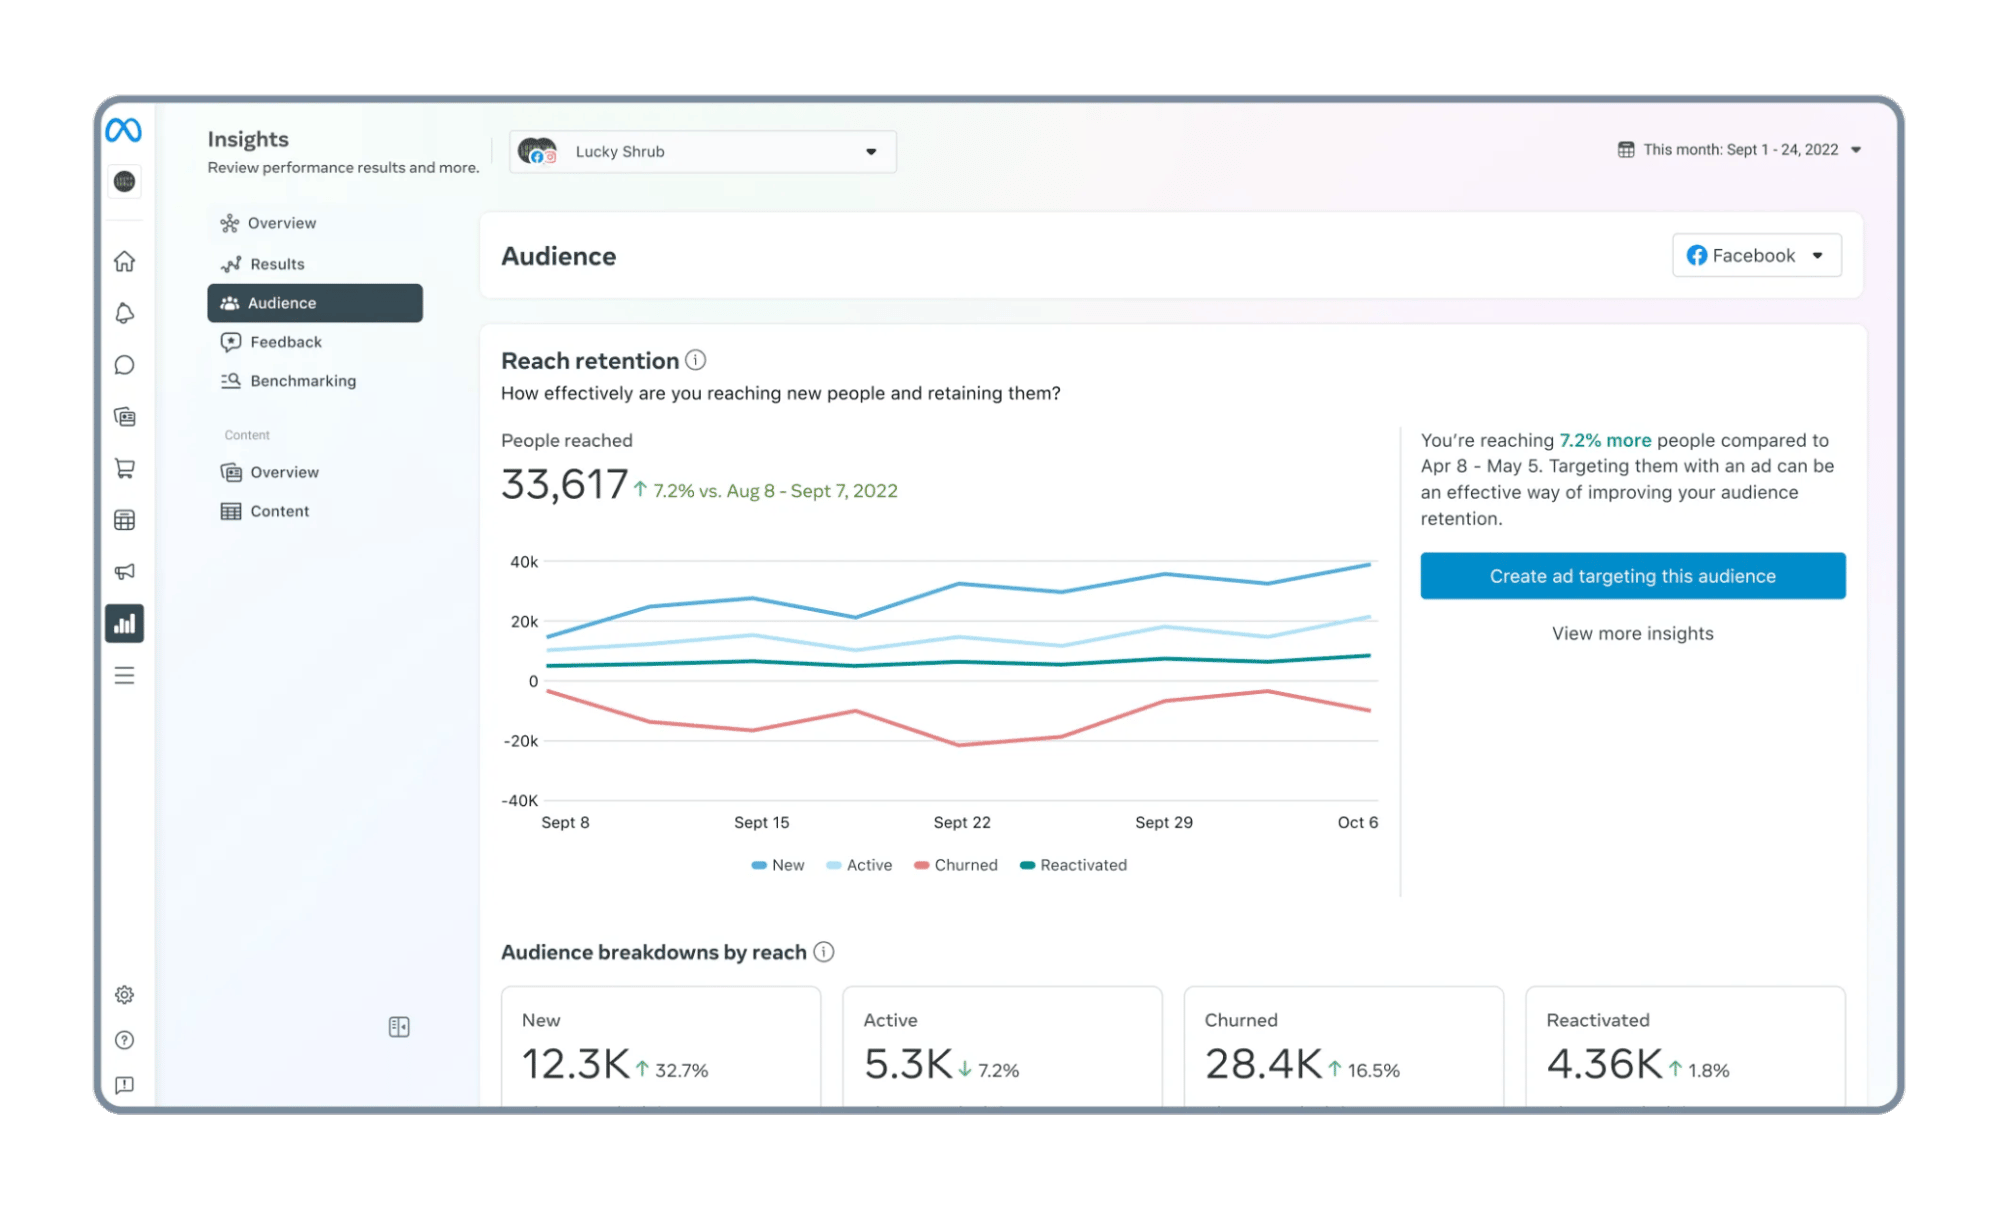Click the home icon in the sidebar

[x=126, y=260]
